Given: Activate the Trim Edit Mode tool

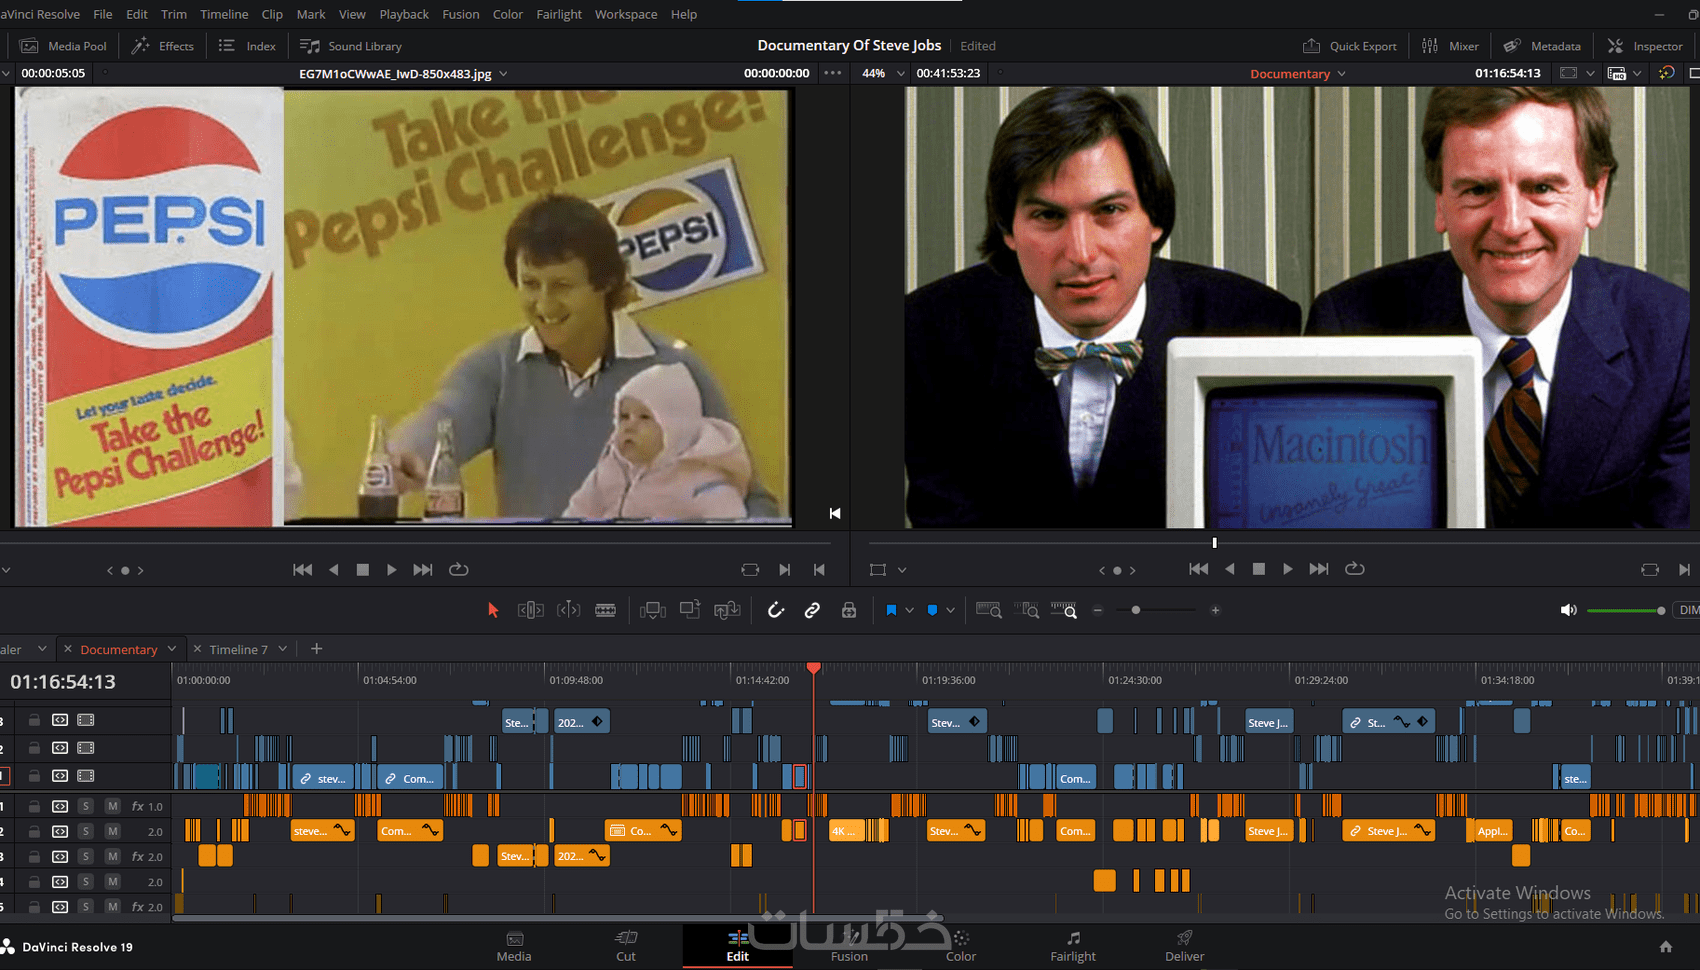Looking at the screenshot, I should 531,610.
